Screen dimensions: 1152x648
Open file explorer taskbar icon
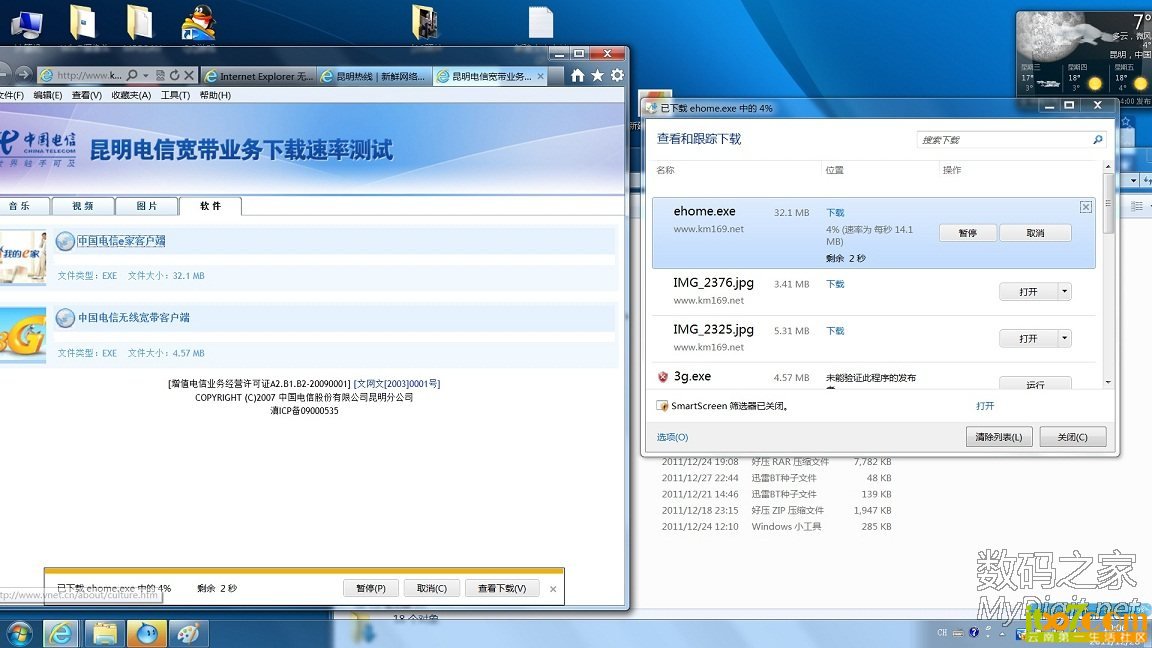pyautogui.click(x=104, y=633)
